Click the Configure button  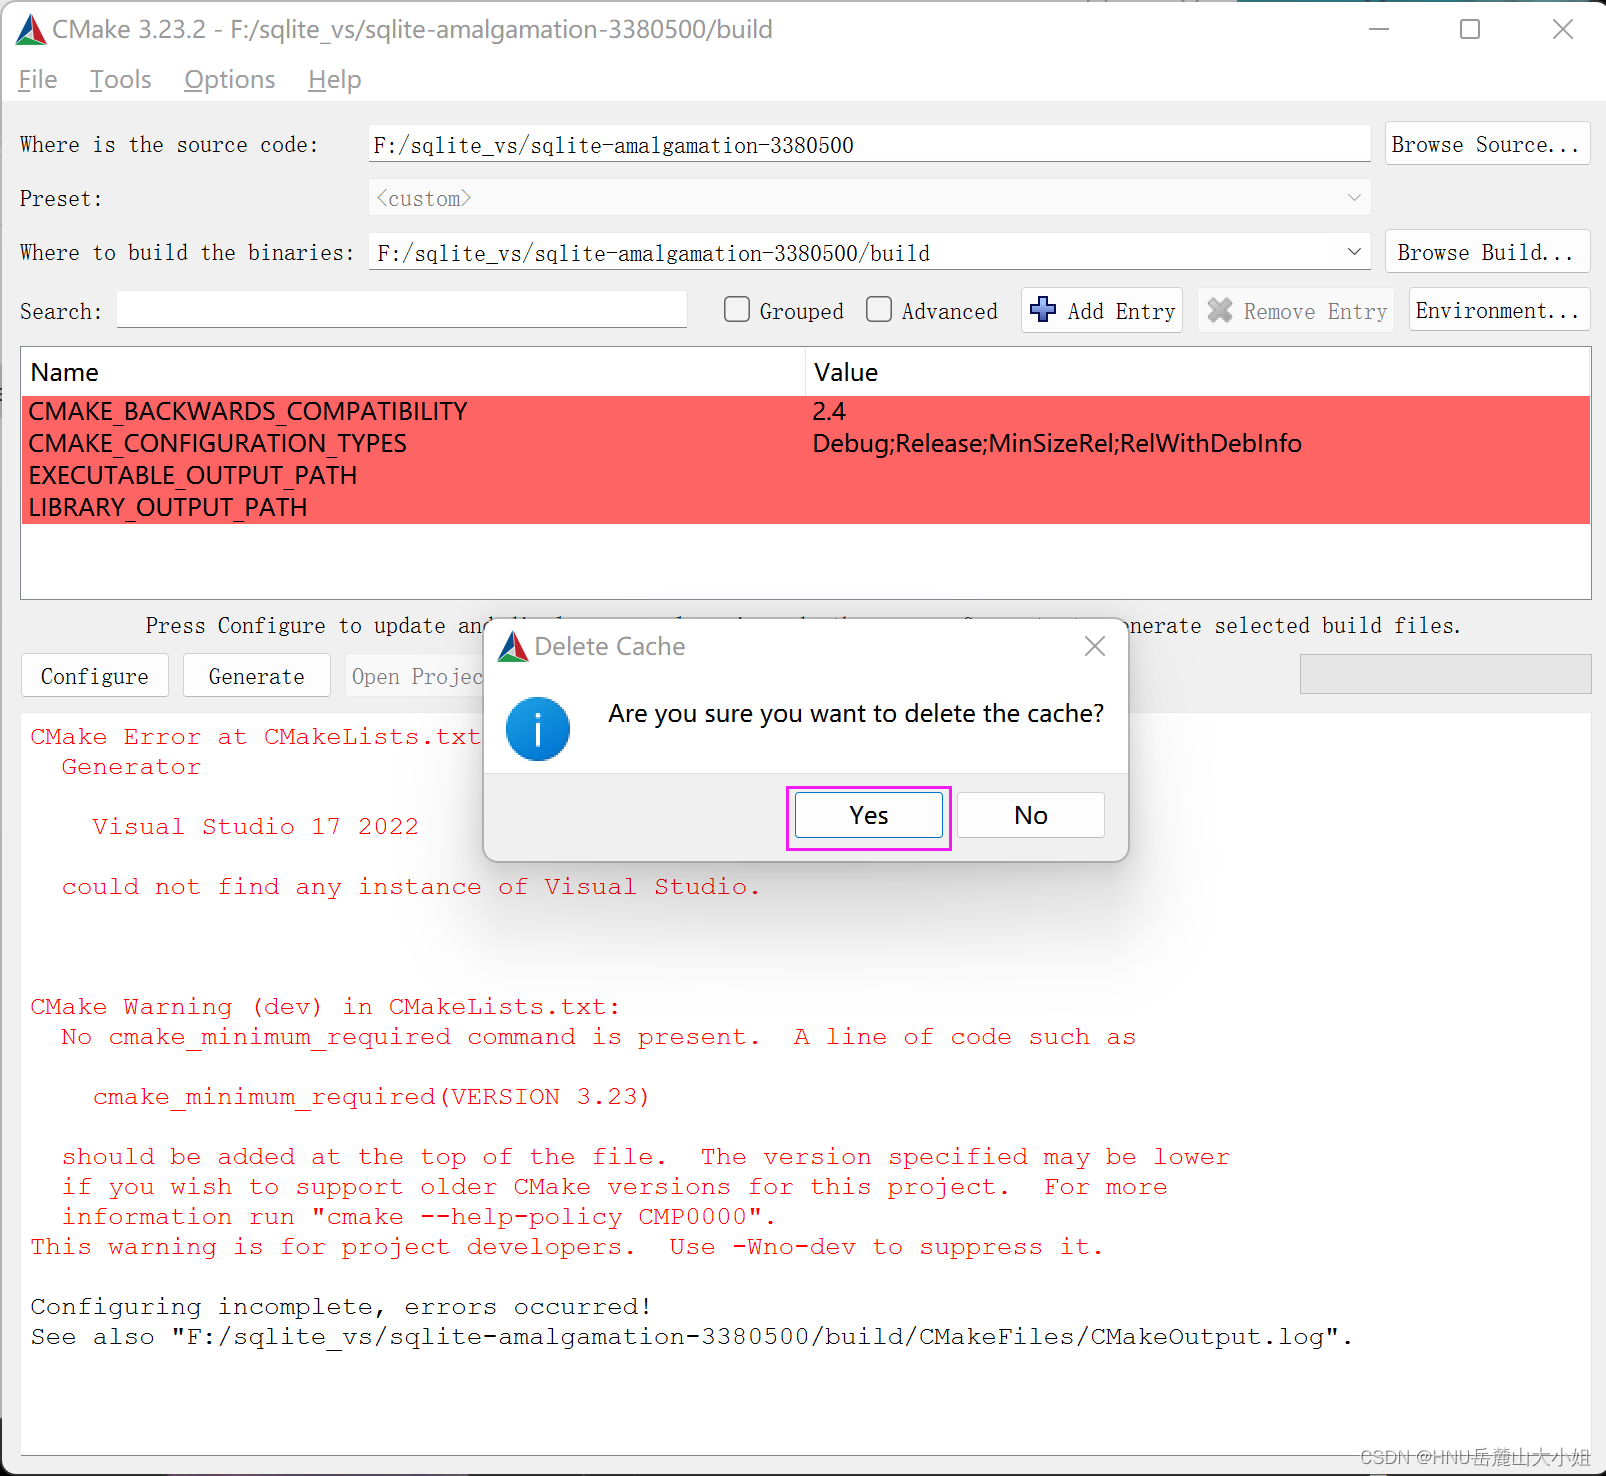tap(95, 676)
